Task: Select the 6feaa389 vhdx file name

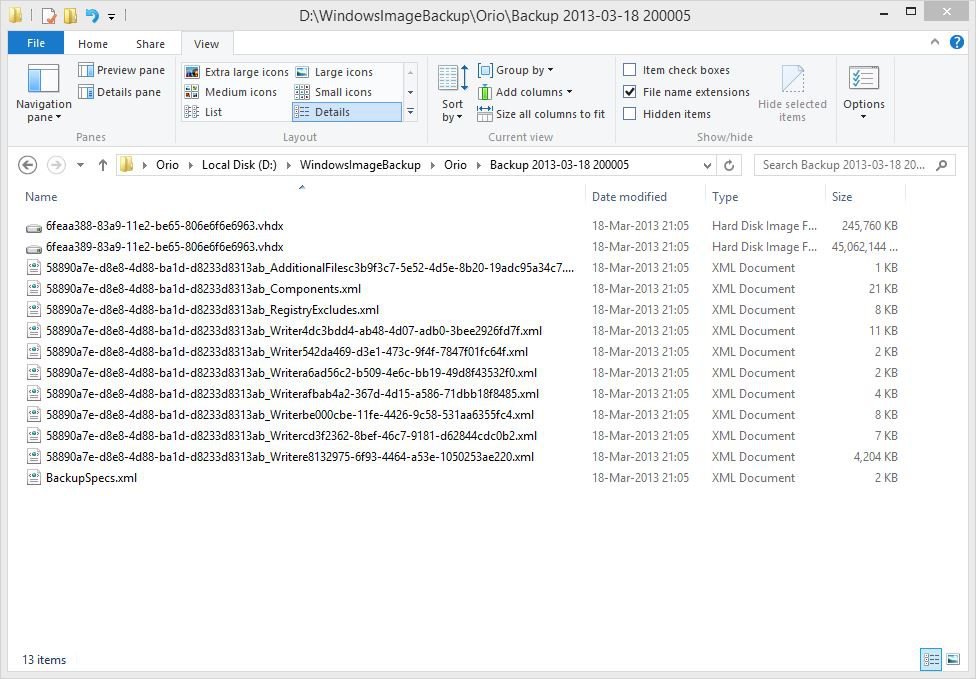Action: click(164, 247)
